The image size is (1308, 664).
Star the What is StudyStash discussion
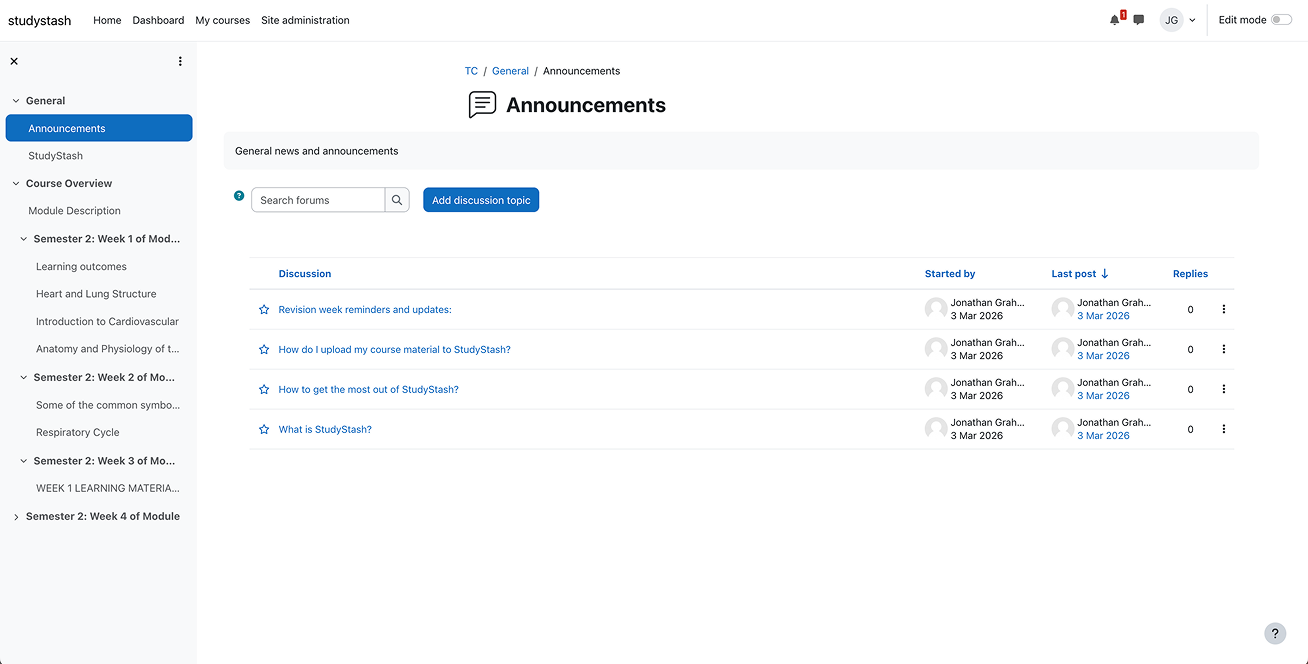[264, 430]
